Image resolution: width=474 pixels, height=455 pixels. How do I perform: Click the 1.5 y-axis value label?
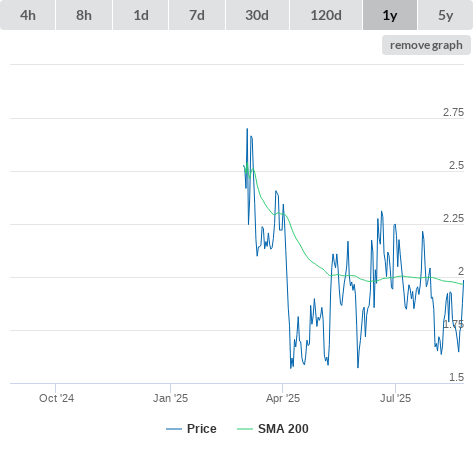tap(456, 377)
